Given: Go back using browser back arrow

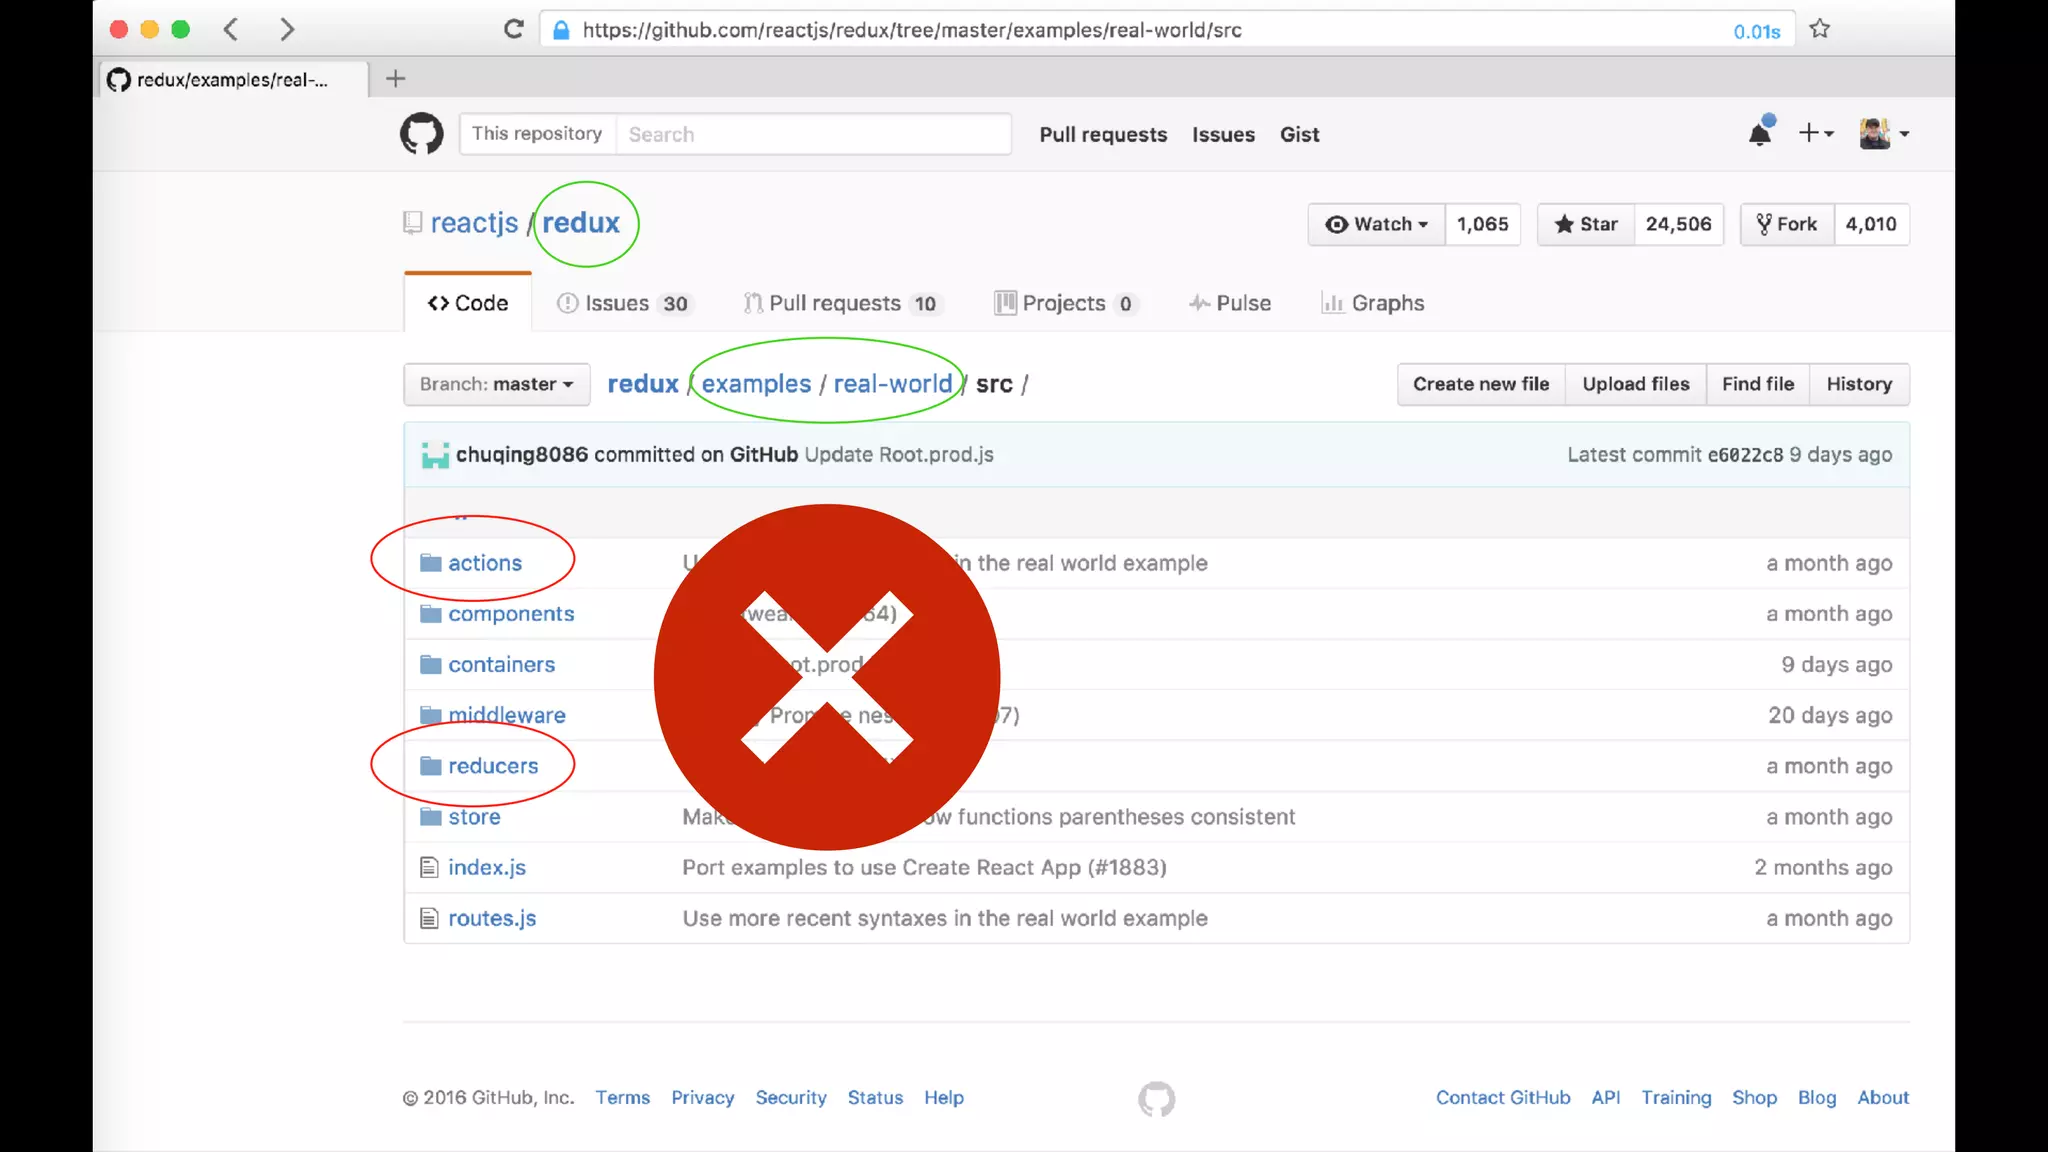Looking at the screenshot, I should [x=231, y=29].
